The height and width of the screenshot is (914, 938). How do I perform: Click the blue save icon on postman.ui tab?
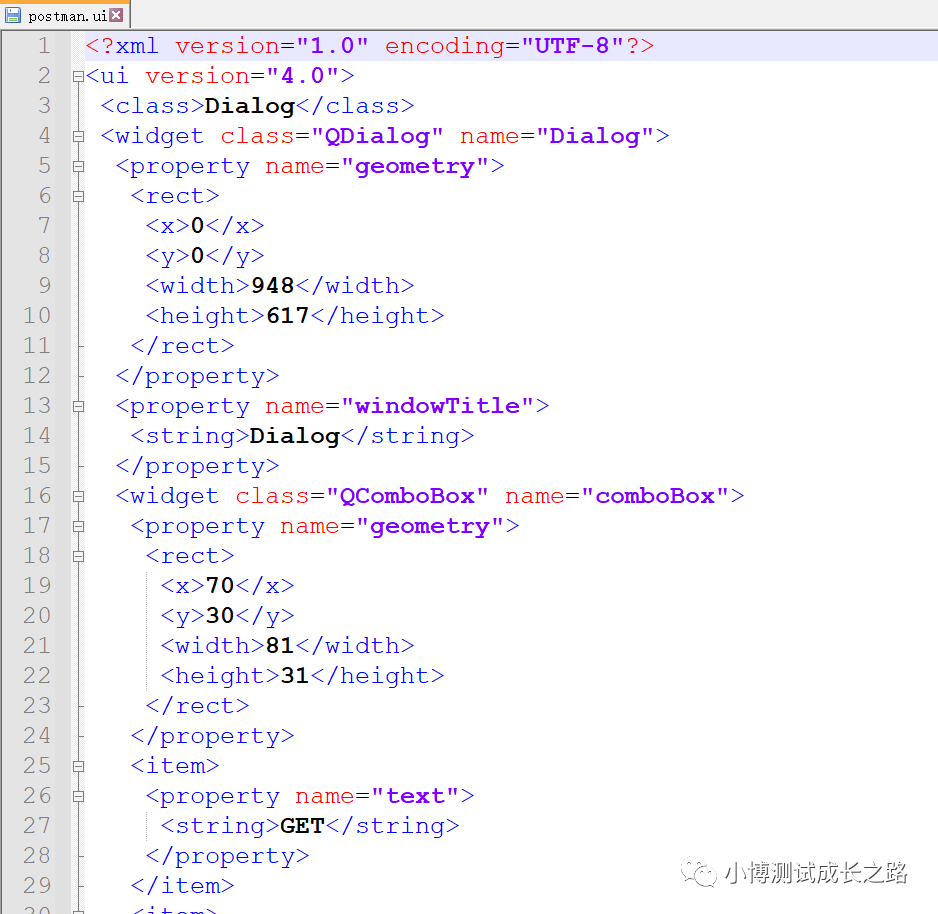(13, 14)
